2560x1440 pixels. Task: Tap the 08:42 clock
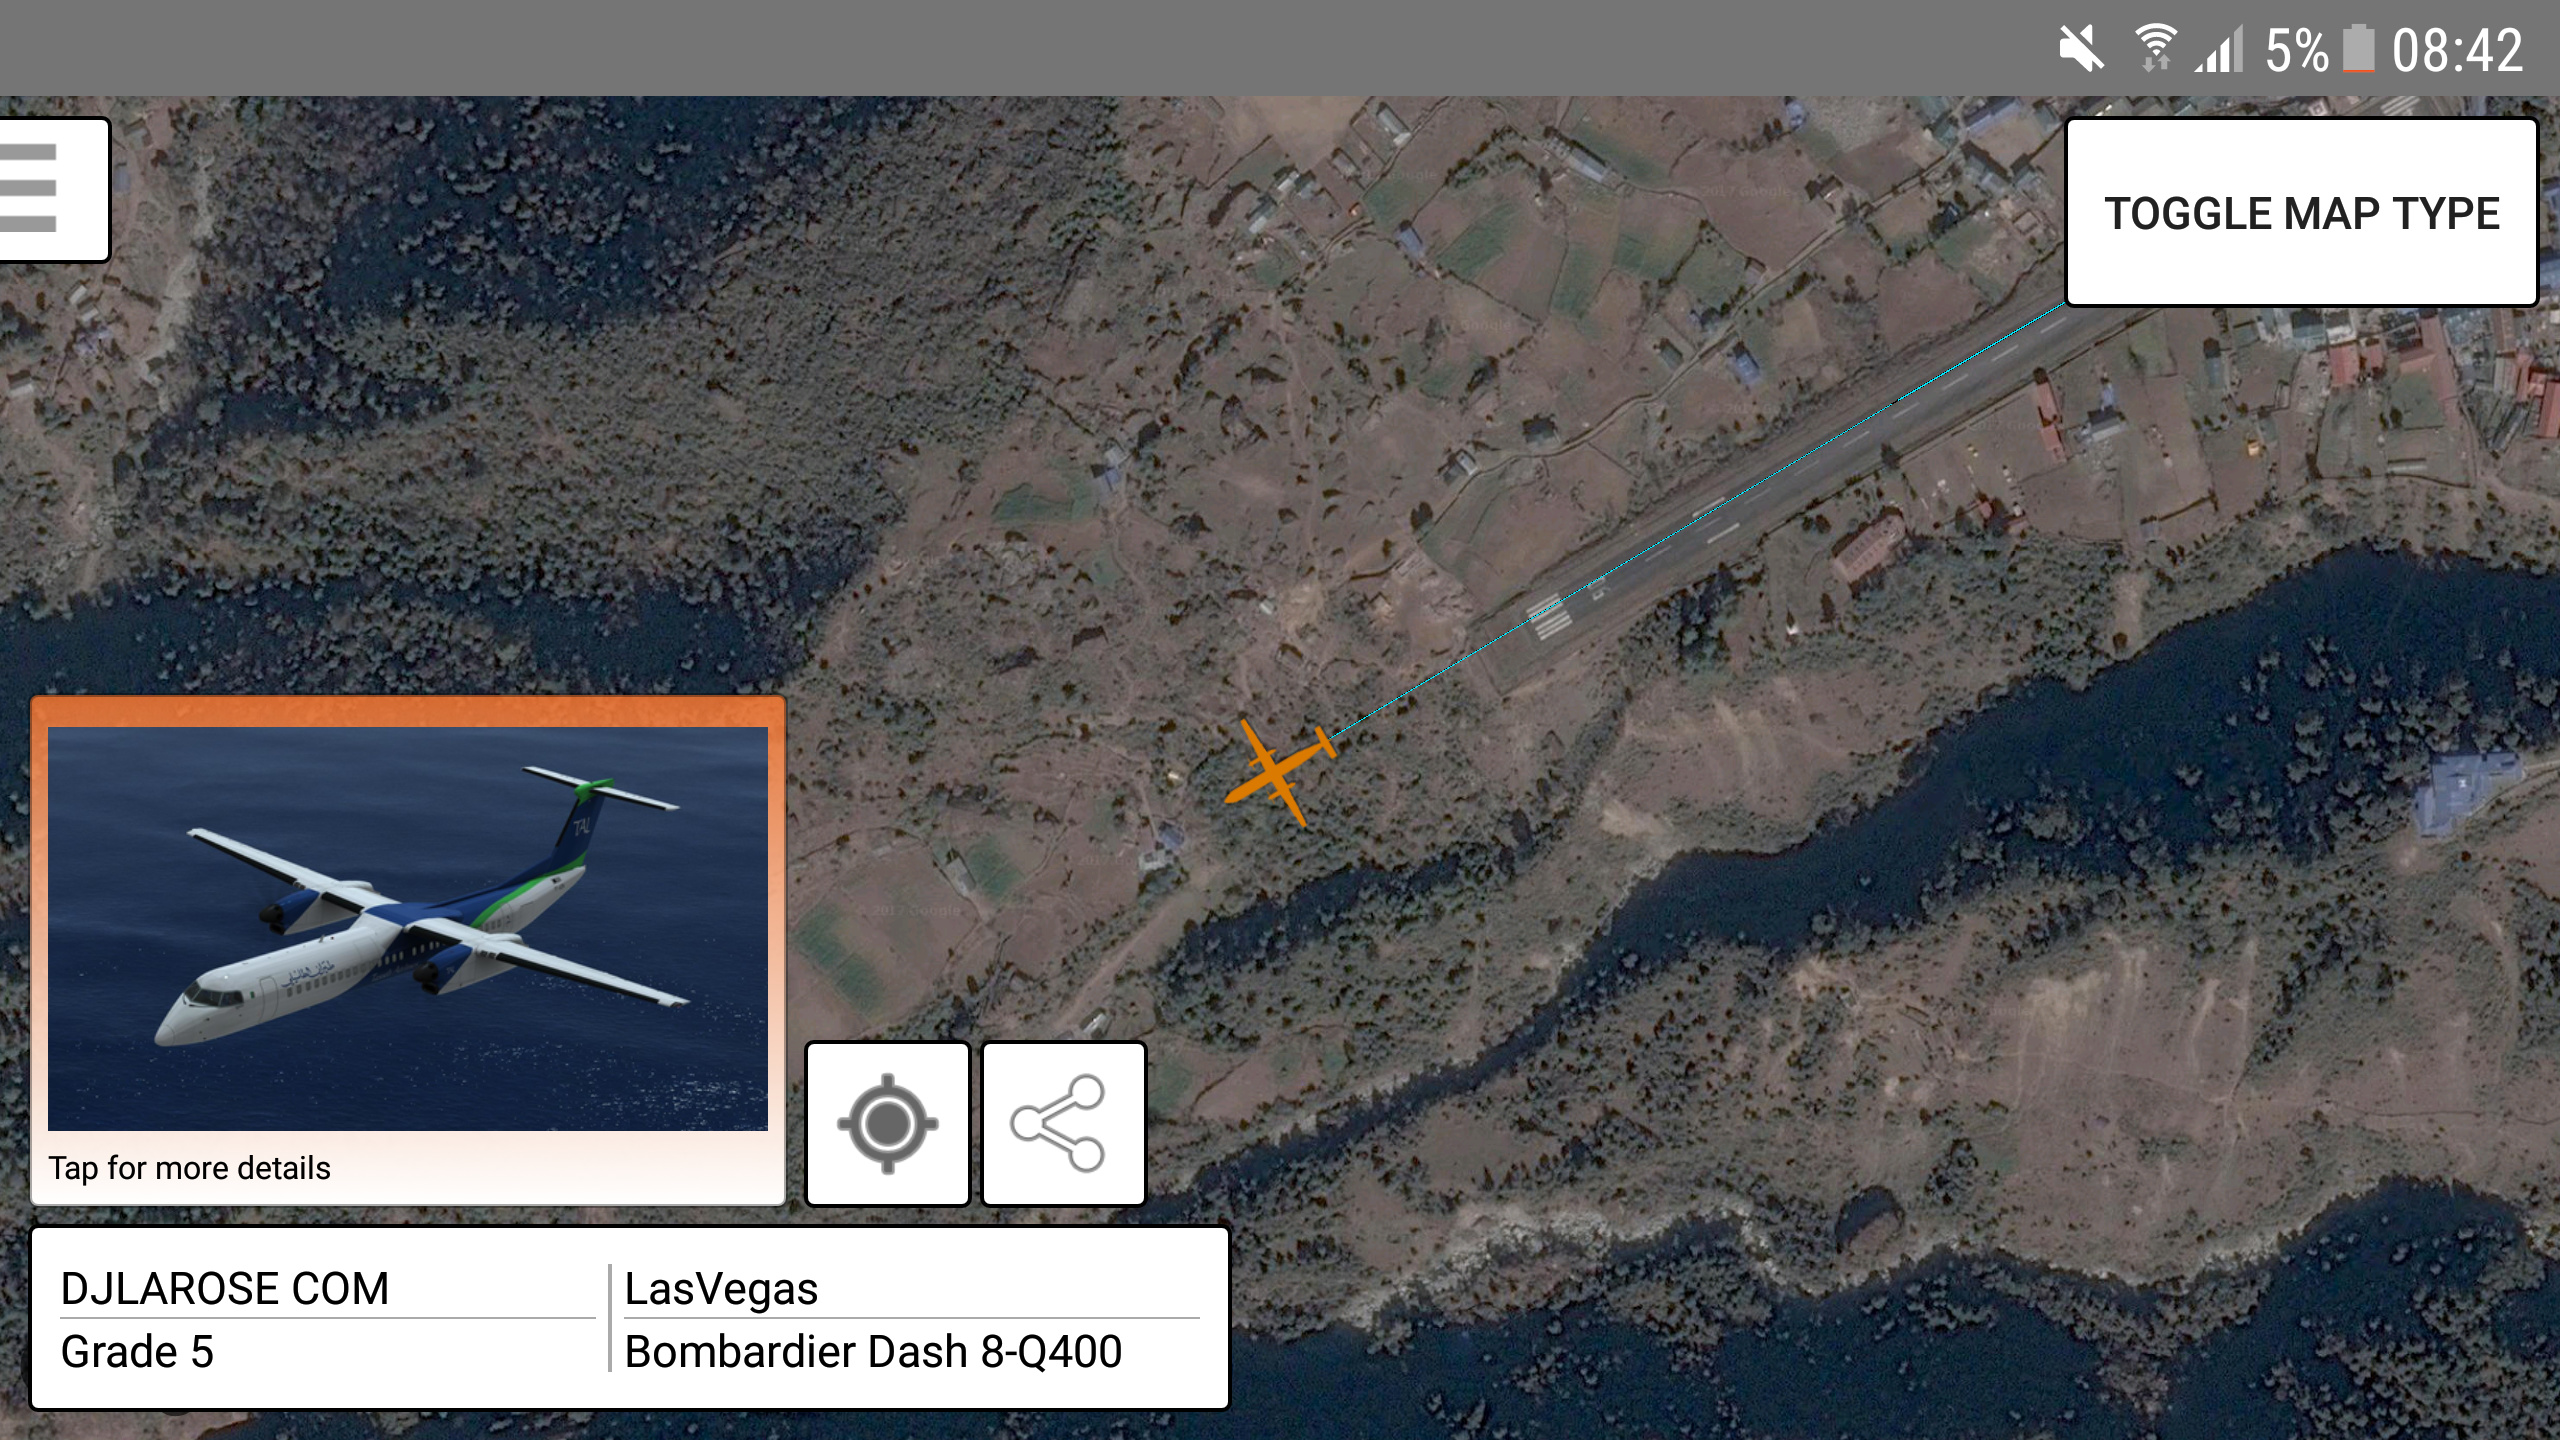click(x=2457, y=50)
